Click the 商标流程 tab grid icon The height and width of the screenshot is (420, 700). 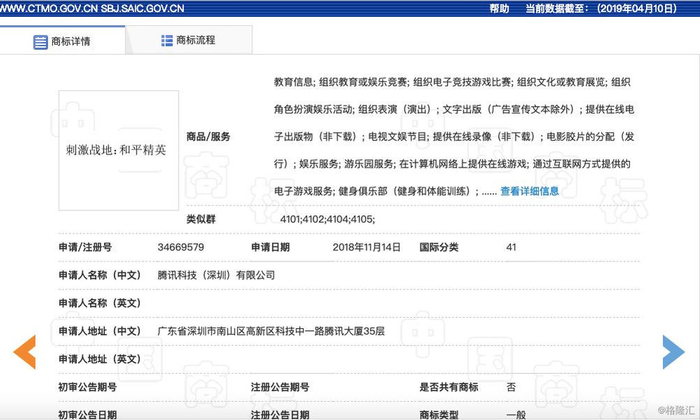click(x=167, y=41)
